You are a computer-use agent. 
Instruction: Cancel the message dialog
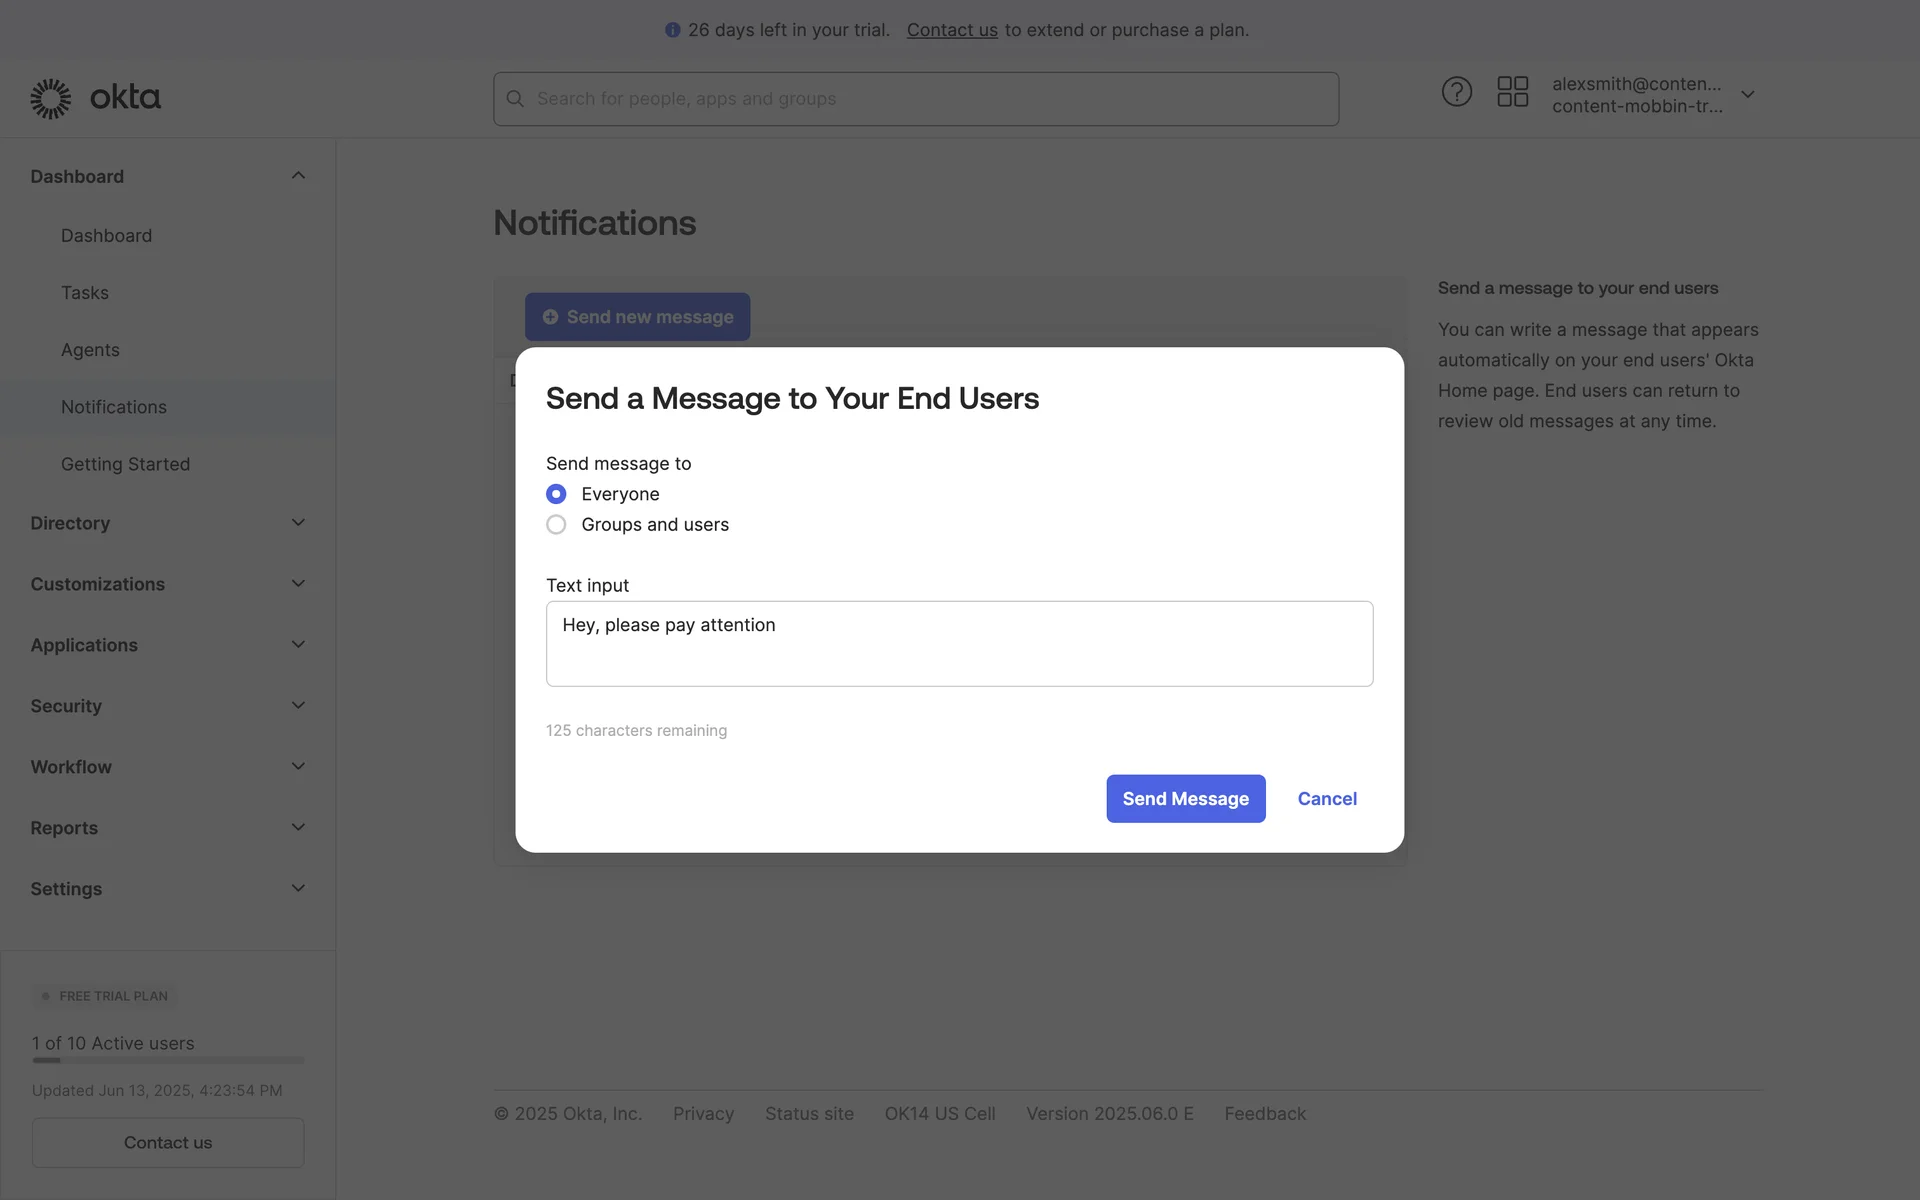tap(1327, 799)
